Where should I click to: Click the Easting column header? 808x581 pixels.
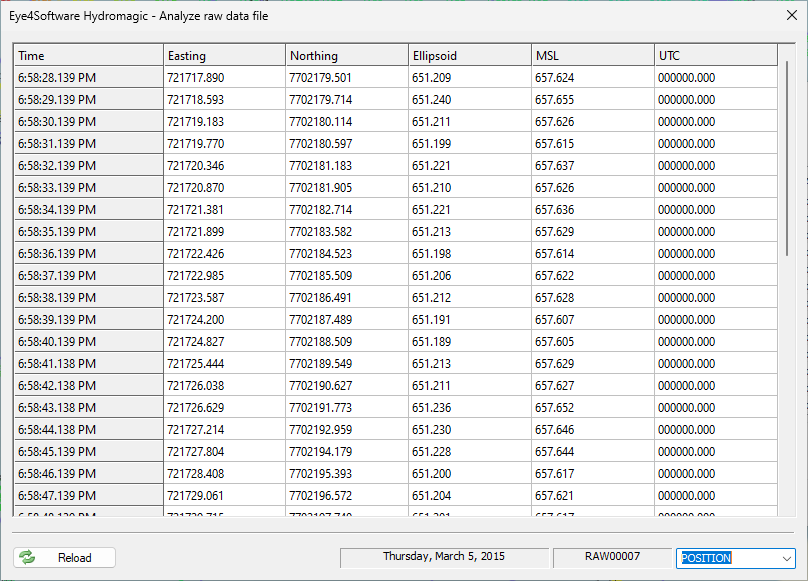point(224,56)
